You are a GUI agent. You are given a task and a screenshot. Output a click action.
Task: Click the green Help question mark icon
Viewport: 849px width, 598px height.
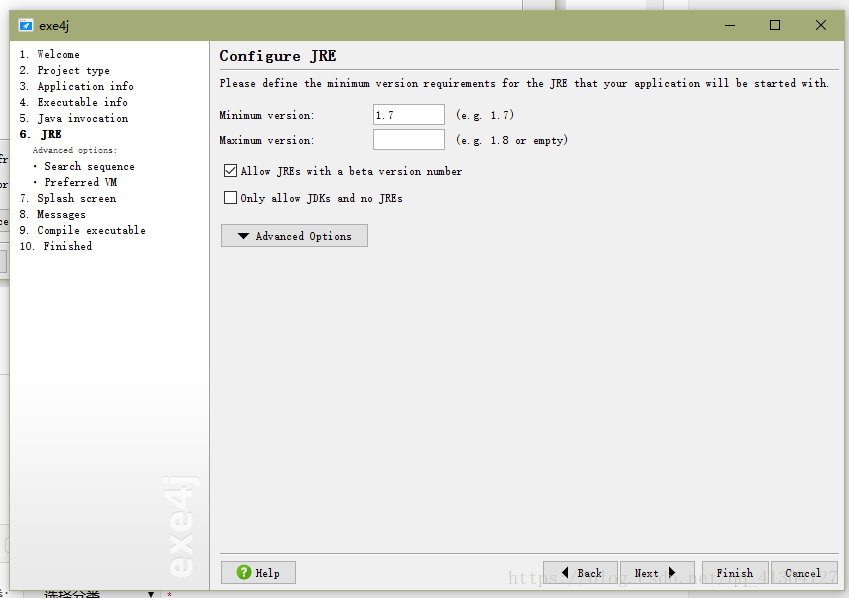pos(244,573)
